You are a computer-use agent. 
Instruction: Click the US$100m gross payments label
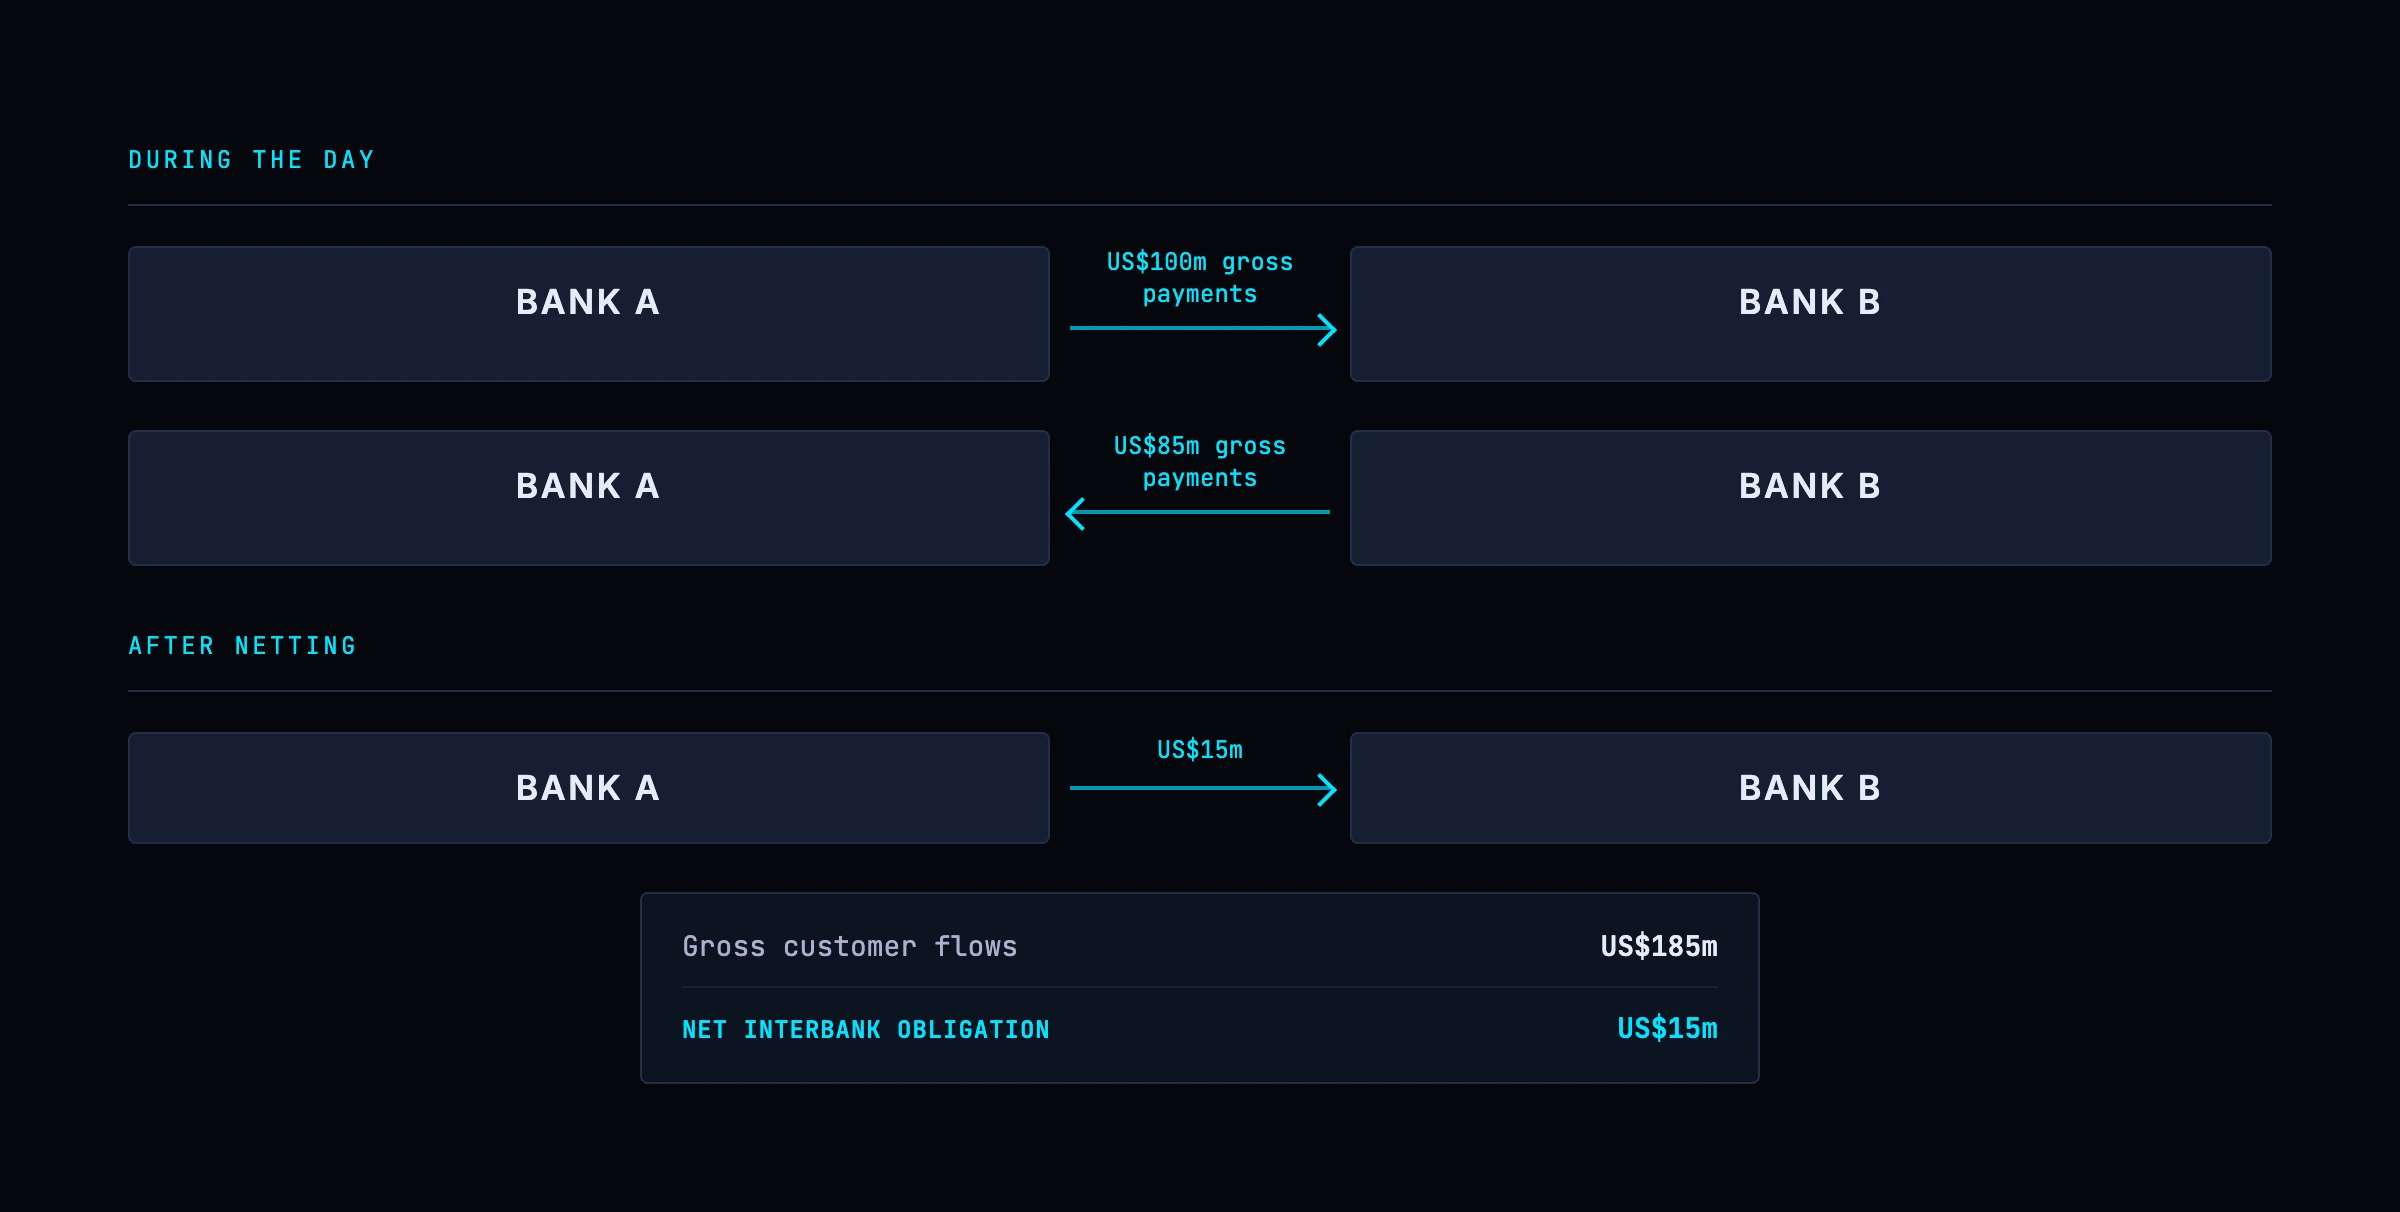point(1200,278)
